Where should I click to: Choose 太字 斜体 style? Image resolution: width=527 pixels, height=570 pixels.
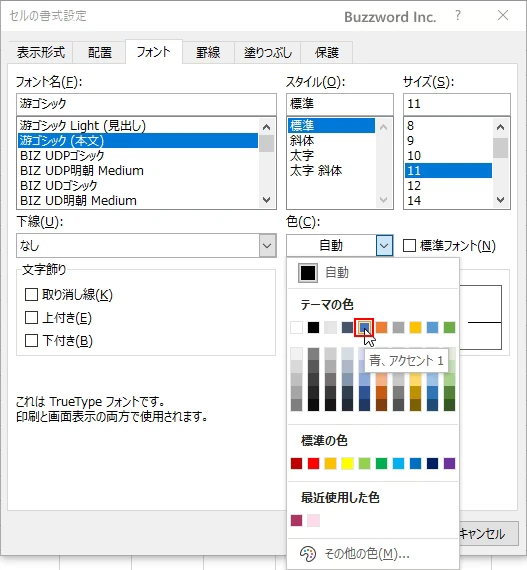pos(331,170)
